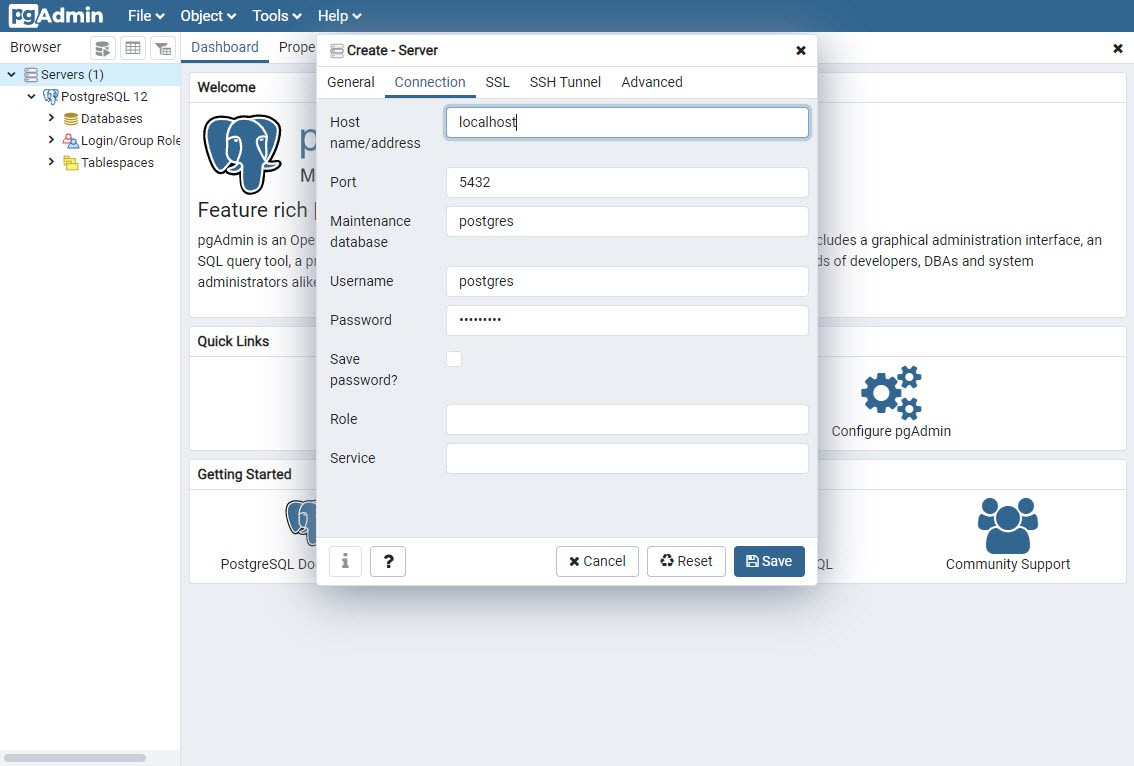The width and height of the screenshot is (1134, 766).
Task: Open the Tools menu
Action: coord(277,16)
